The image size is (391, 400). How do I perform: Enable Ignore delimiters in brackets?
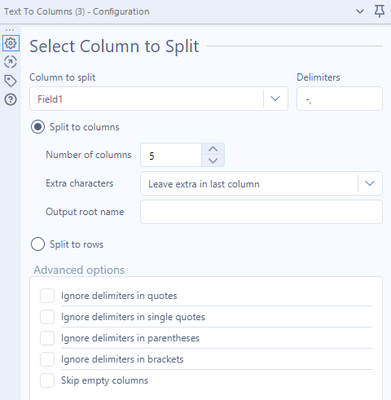47,359
